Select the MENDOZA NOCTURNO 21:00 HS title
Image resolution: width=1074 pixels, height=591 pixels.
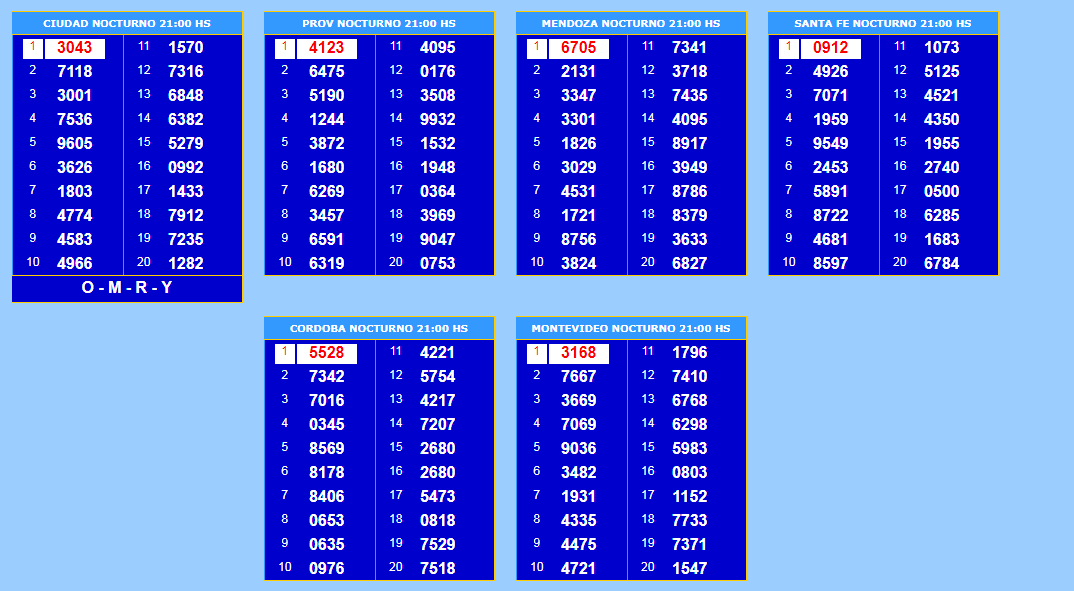tap(631, 23)
